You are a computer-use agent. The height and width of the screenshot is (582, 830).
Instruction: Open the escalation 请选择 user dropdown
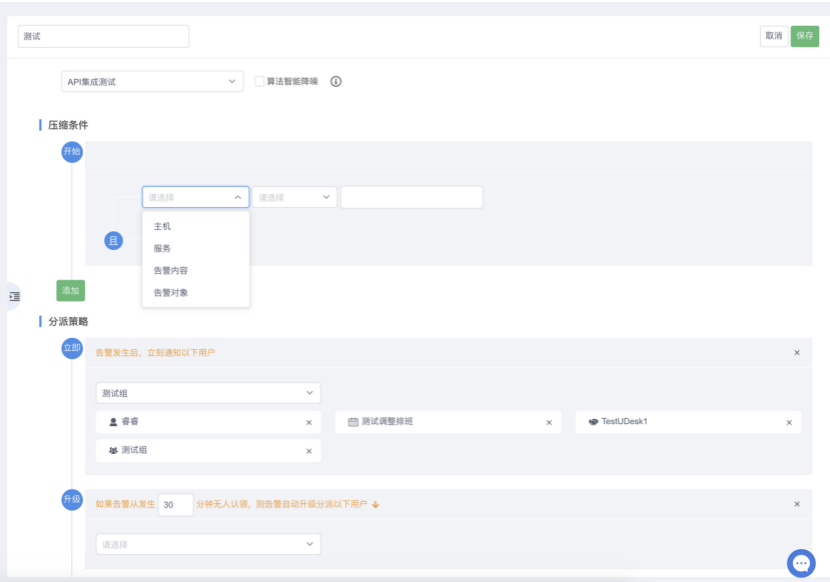click(208, 544)
